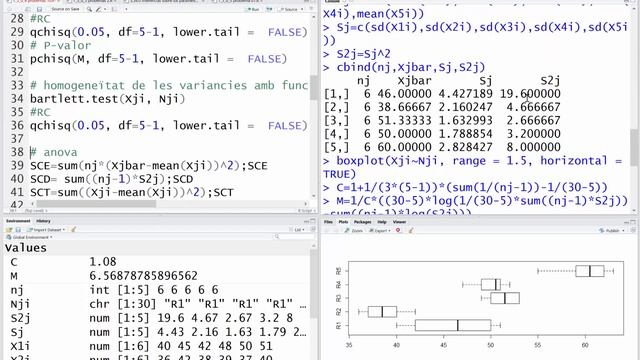Save the current script with disk icon
The height and width of the screenshot is (360, 640).
coord(39,9)
